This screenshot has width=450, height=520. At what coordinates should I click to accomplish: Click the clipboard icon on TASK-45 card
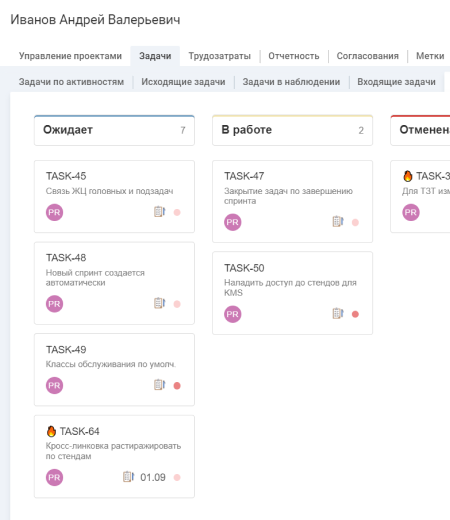click(x=159, y=212)
